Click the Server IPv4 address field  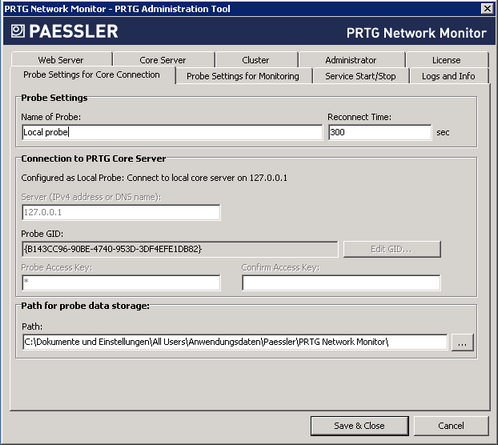point(121,212)
